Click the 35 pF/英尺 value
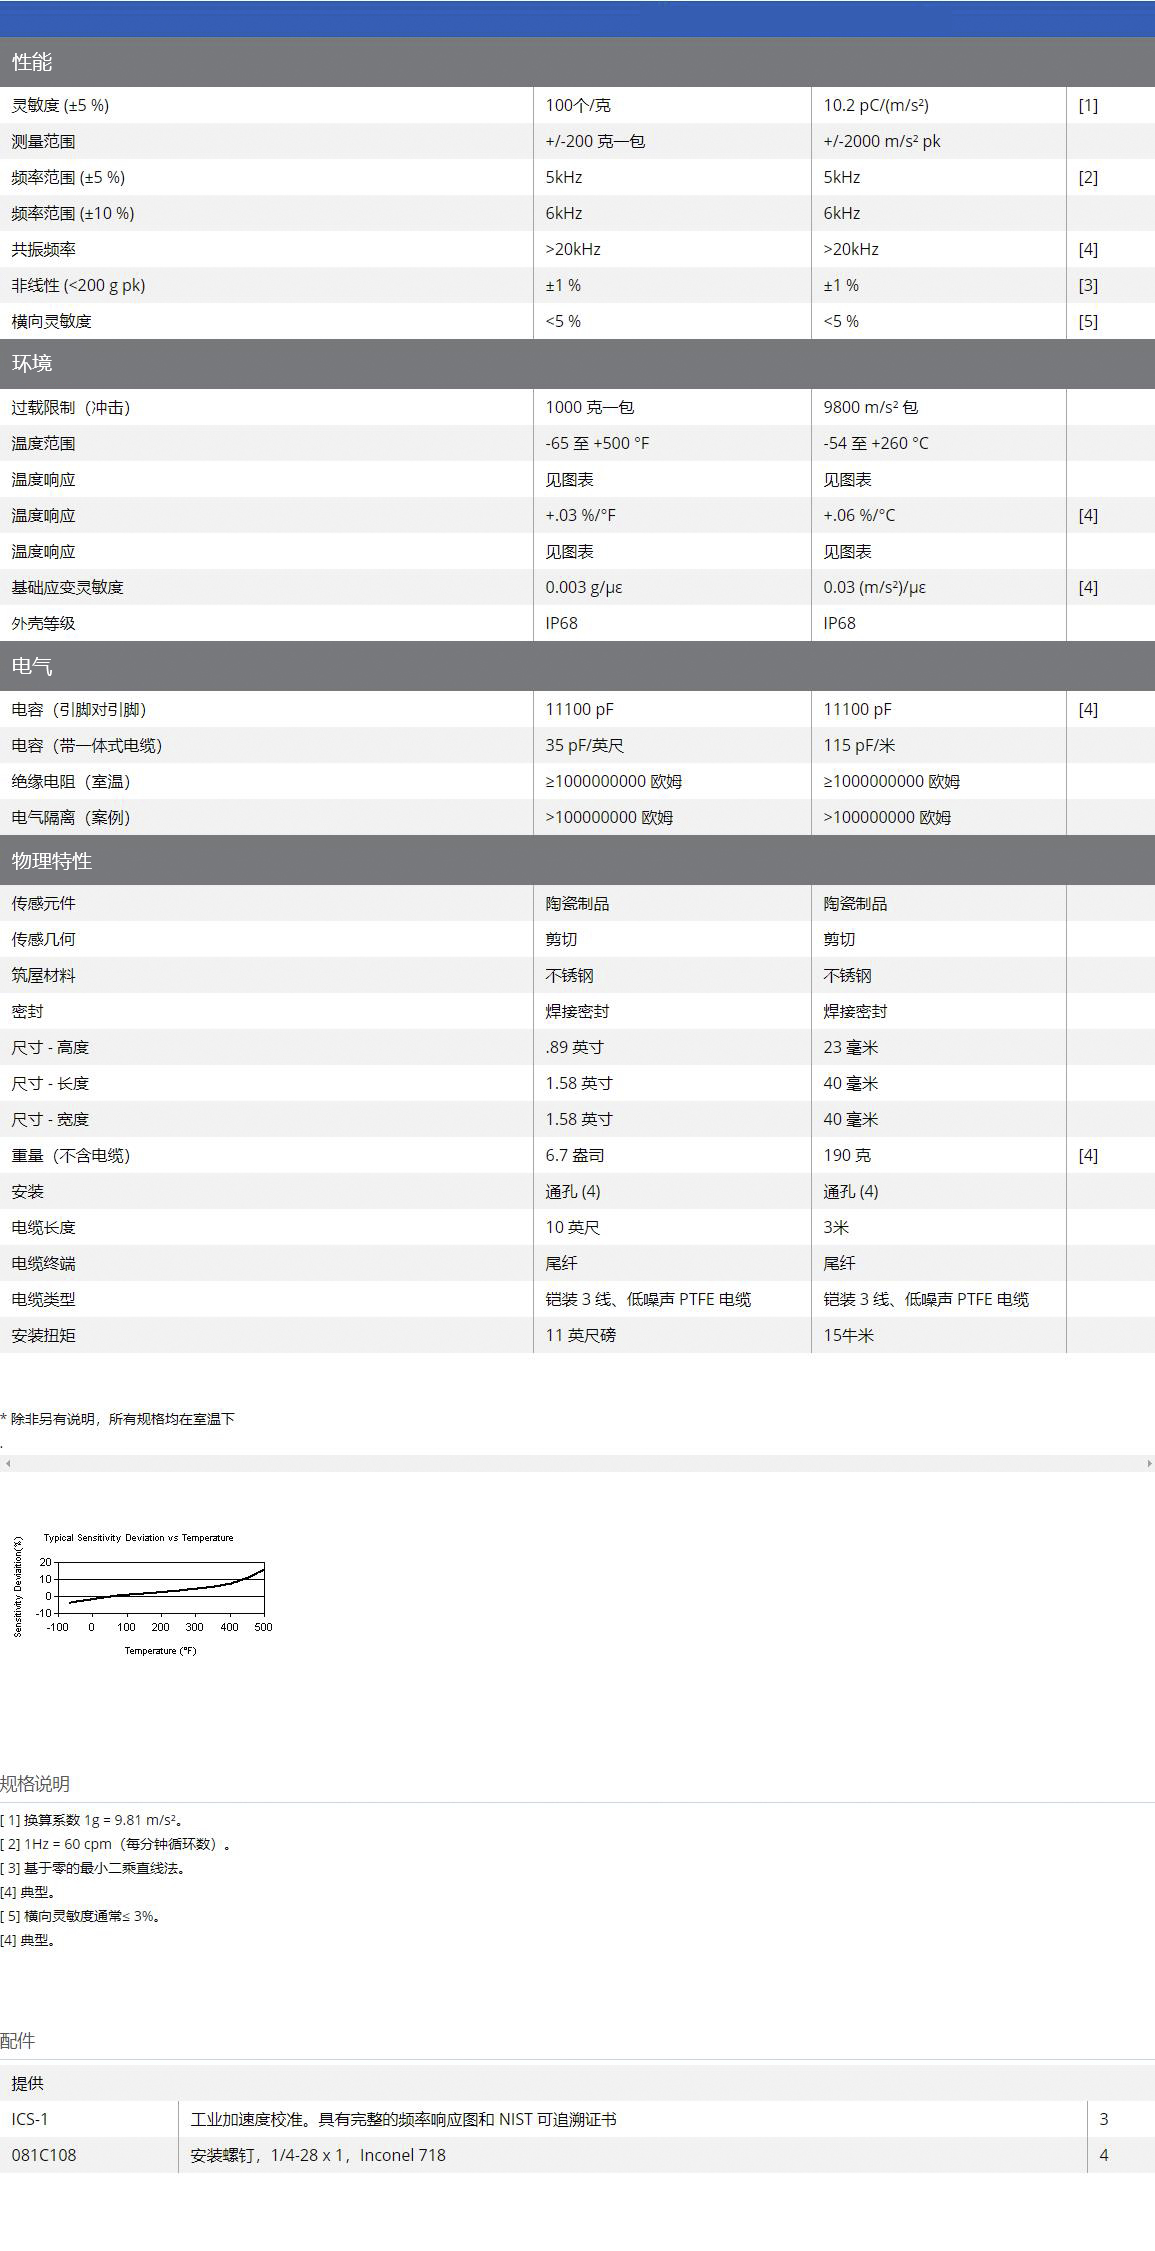 pos(585,745)
